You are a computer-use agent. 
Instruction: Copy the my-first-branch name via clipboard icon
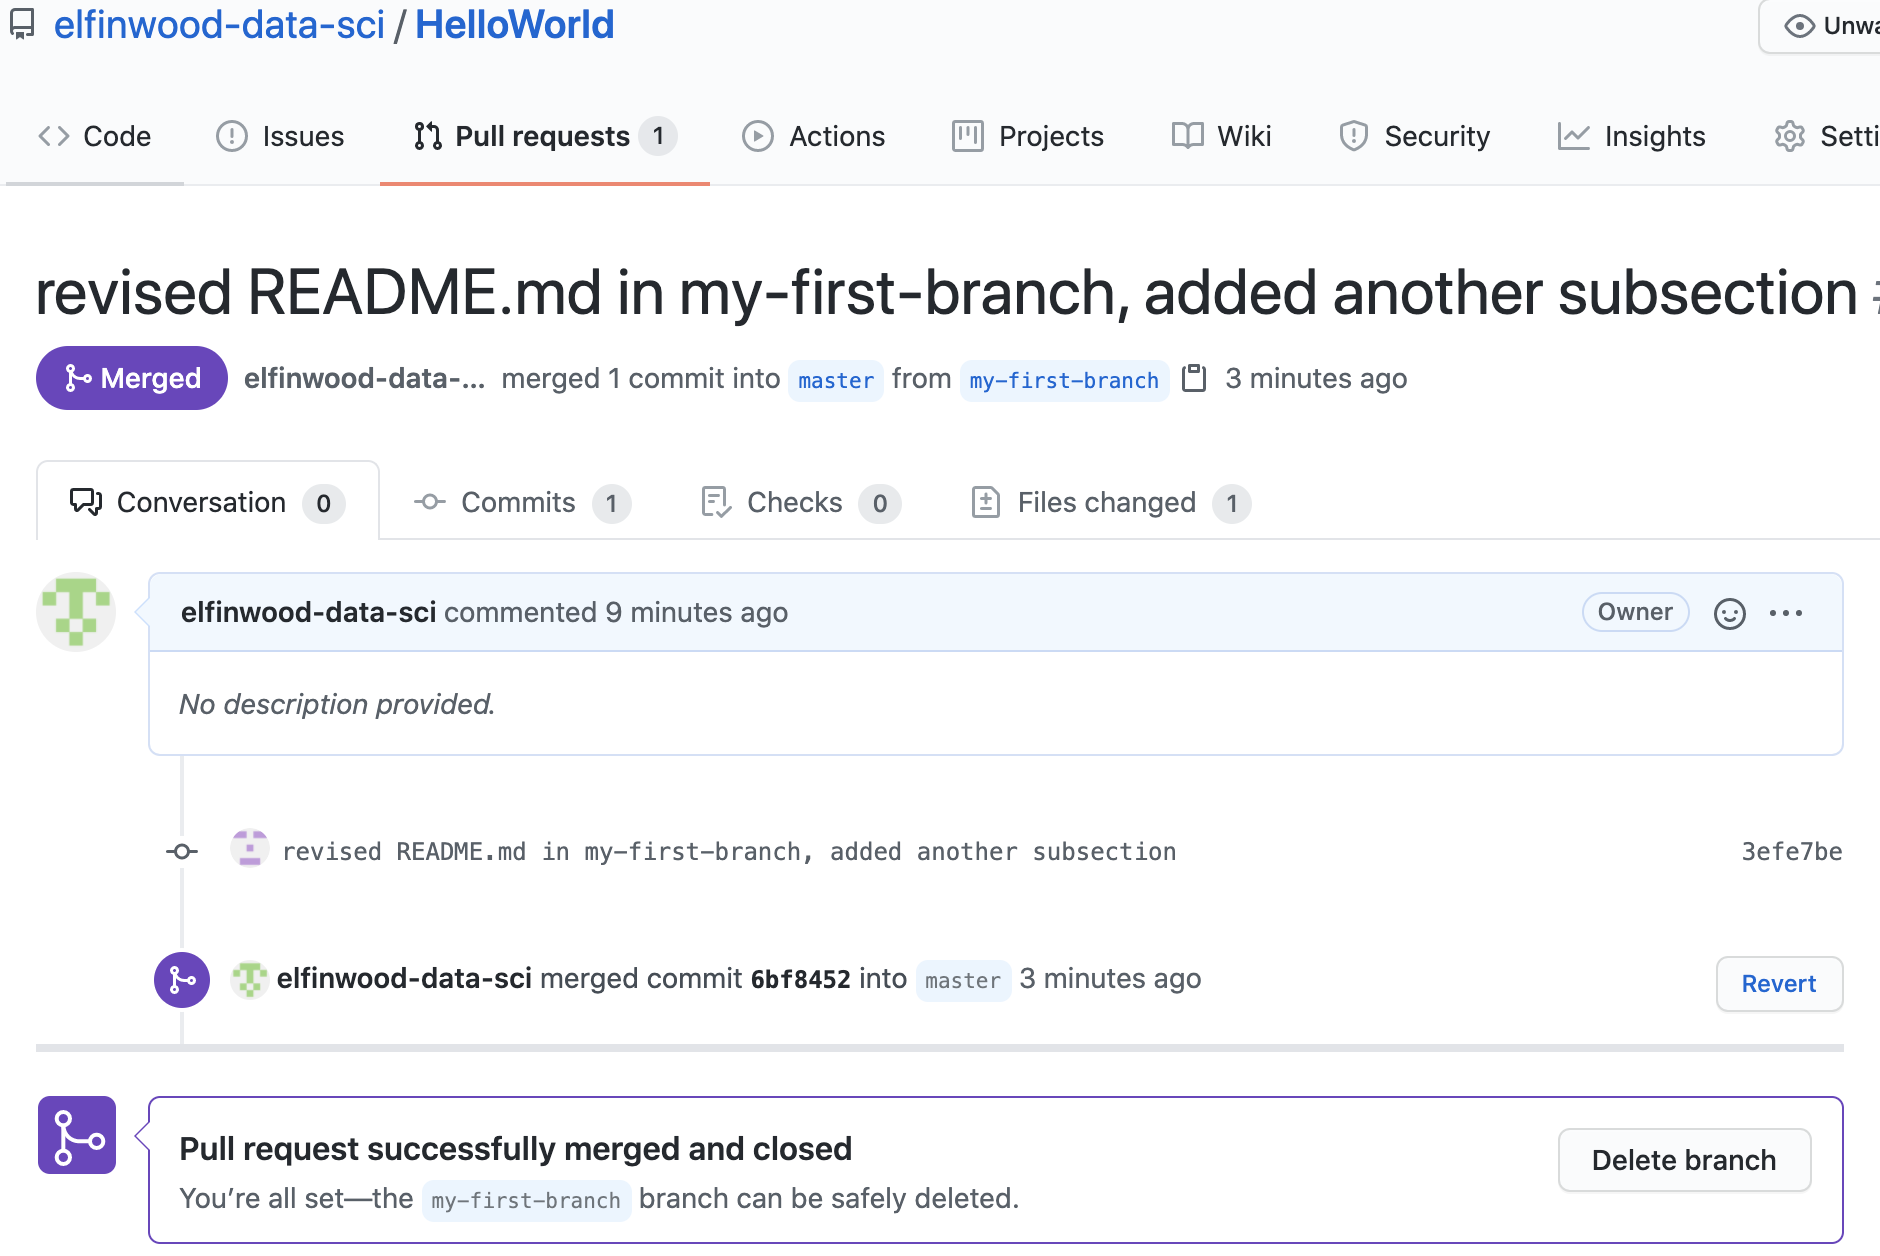click(1194, 379)
